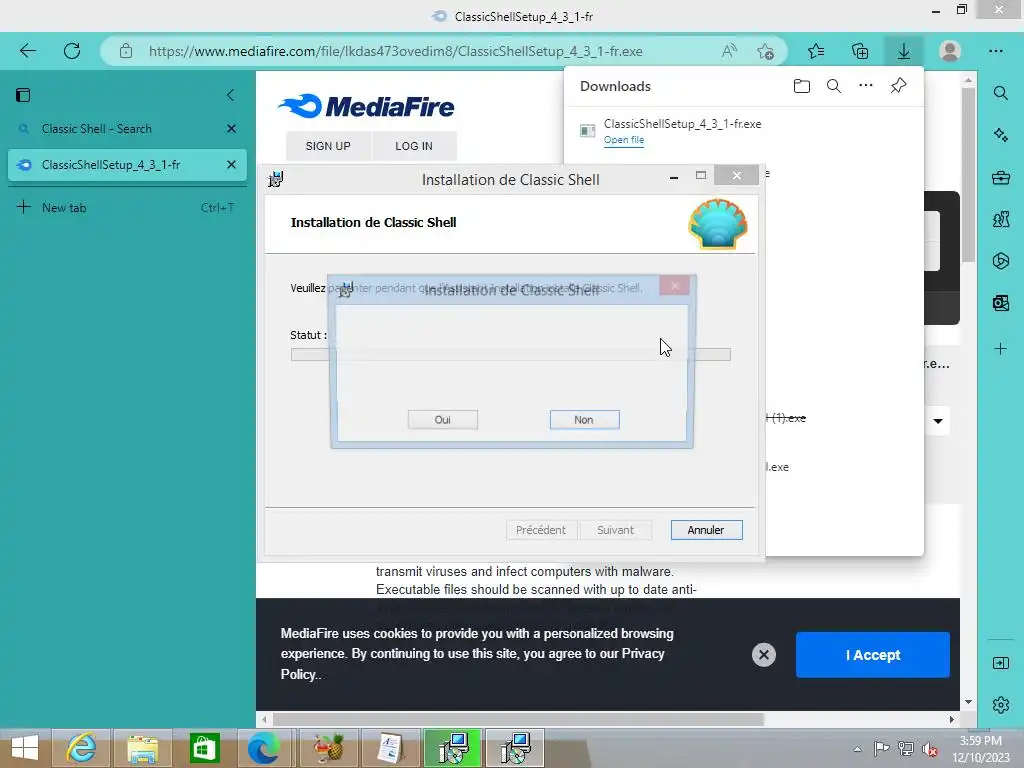Viewport: 1024px width, 768px height.
Task: Open sidebar settings gear icon
Action: [1000, 705]
